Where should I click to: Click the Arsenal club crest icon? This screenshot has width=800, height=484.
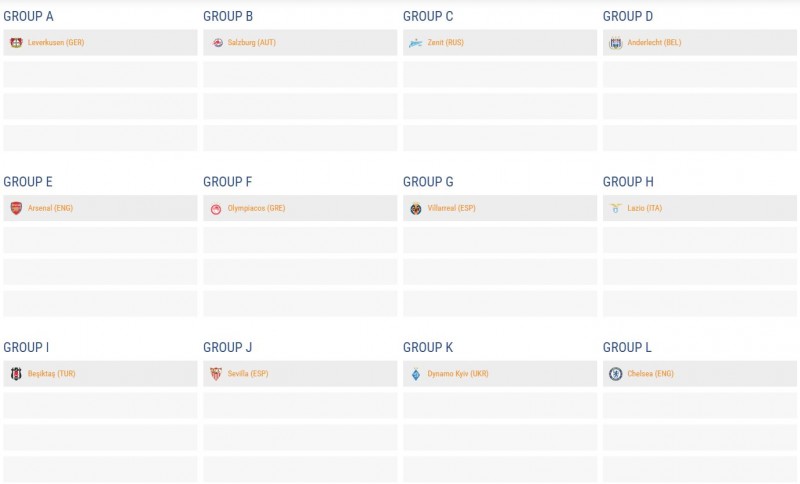pos(16,208)
